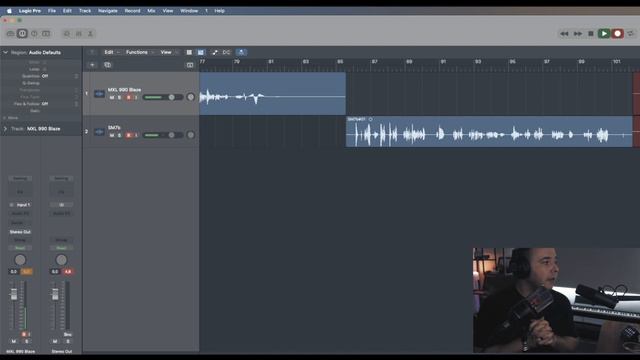Click the Read automation button on MXL strip
The height and width of the screenshot is (360, 640).
click(x=20, y=248)
